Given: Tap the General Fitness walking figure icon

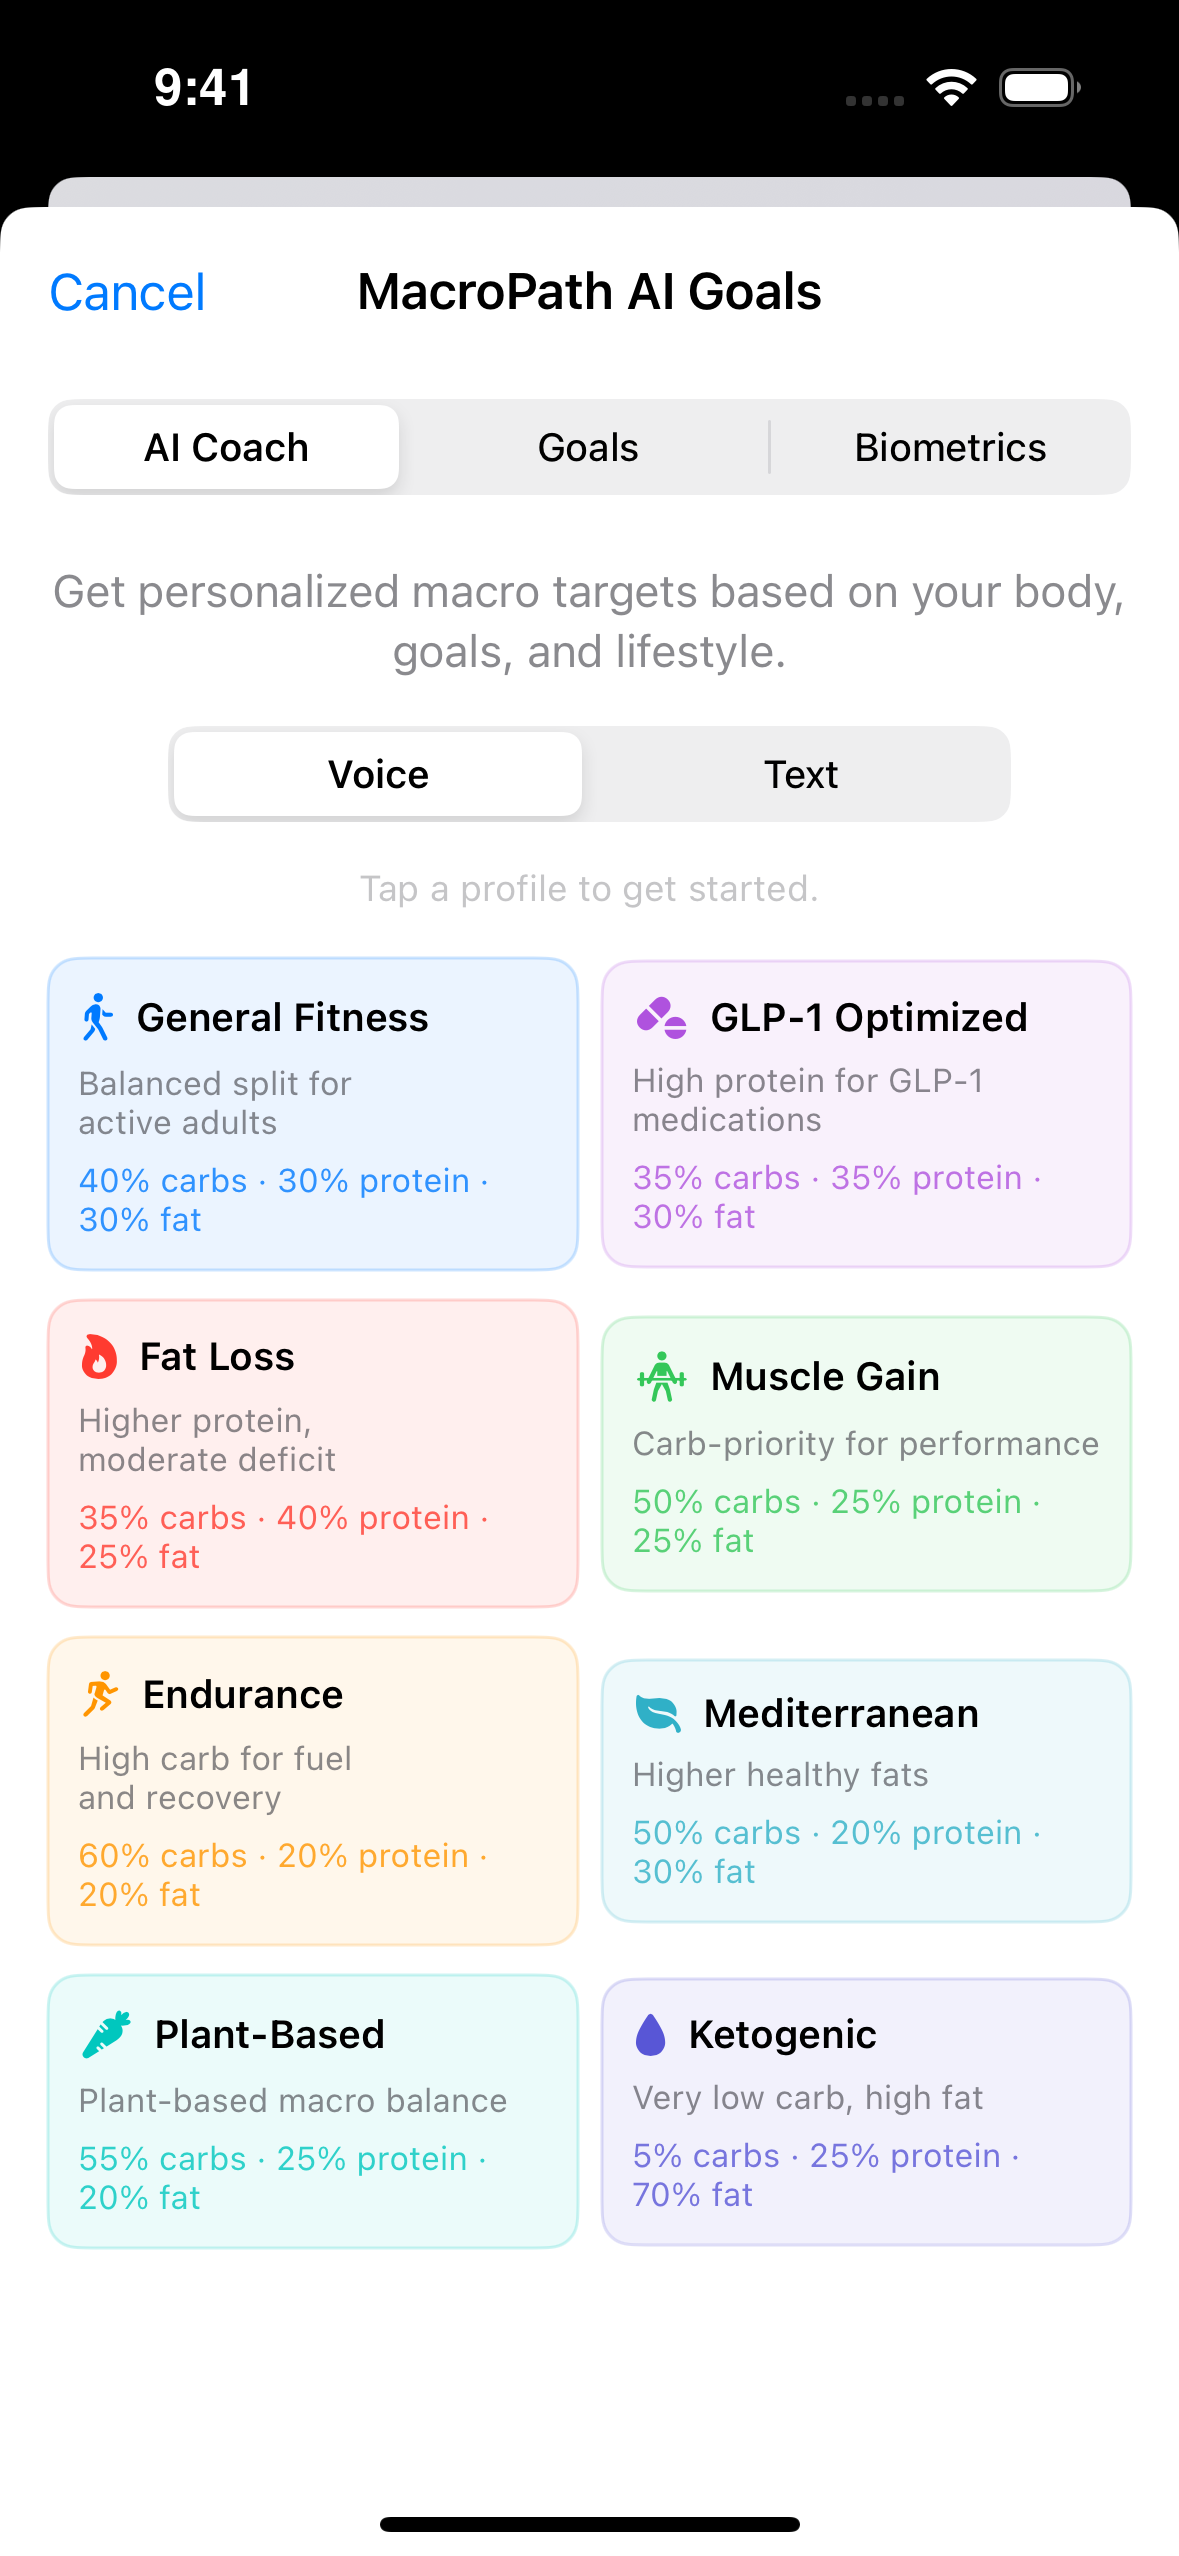Looking at the screenshot, I should click(98, 1017).
